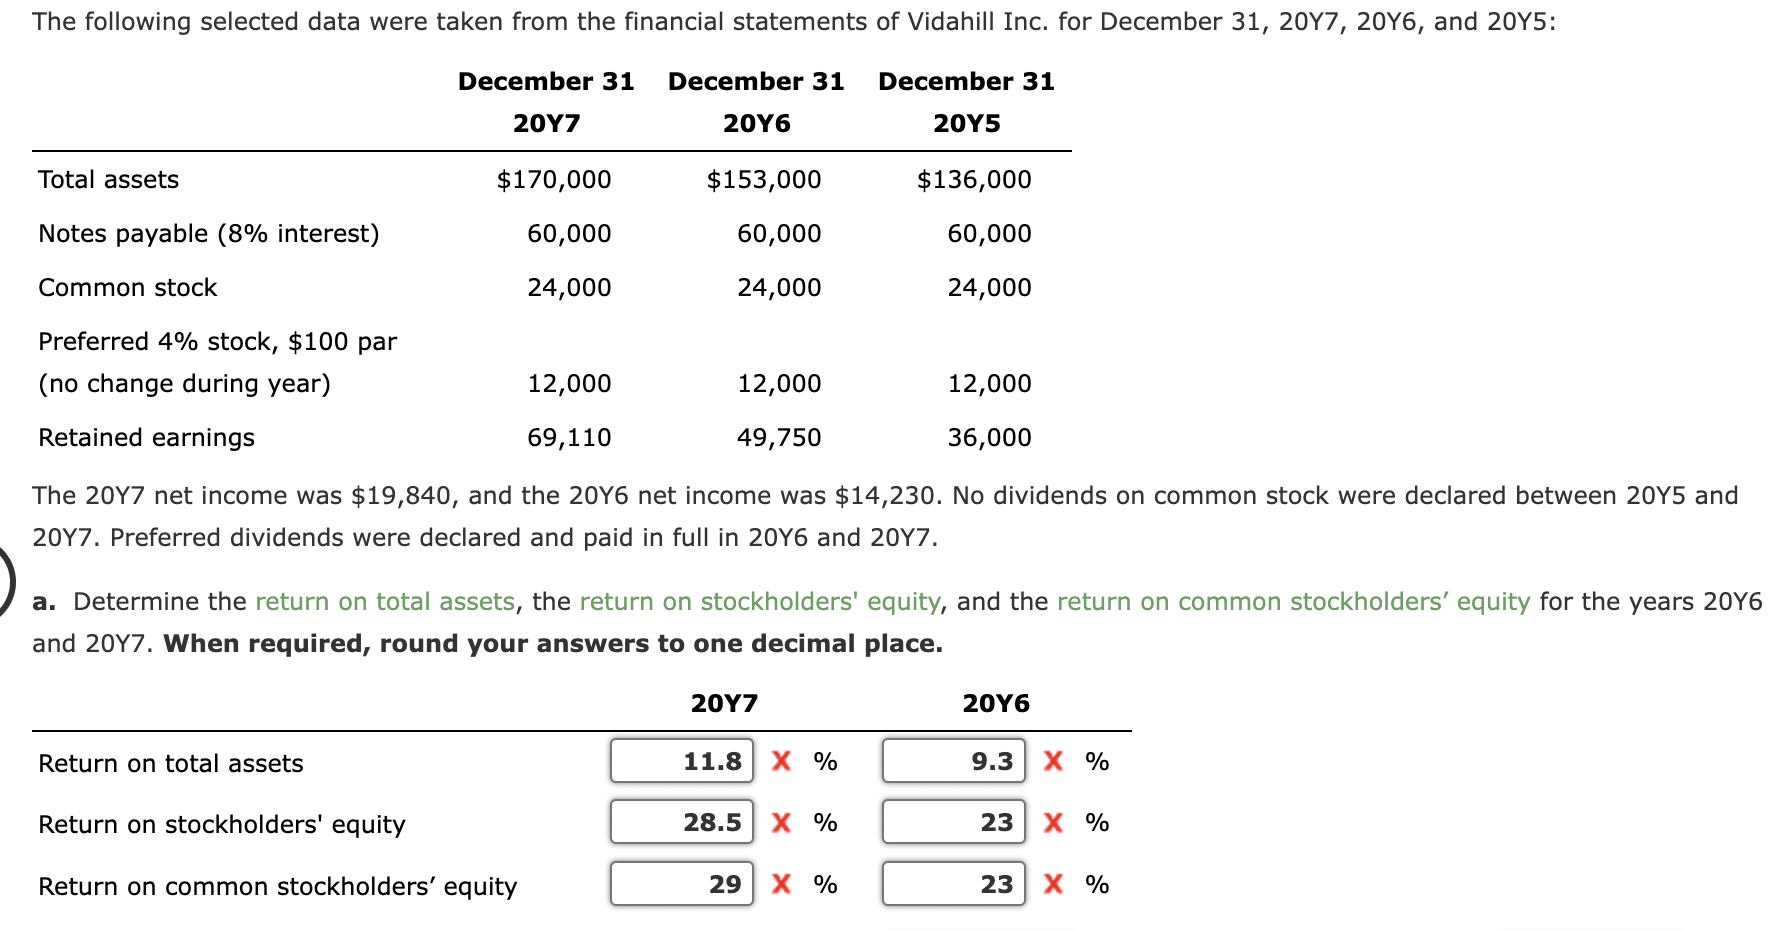
Task: Click the percent sign after the 11.8 box
Action: coord(824,761)
